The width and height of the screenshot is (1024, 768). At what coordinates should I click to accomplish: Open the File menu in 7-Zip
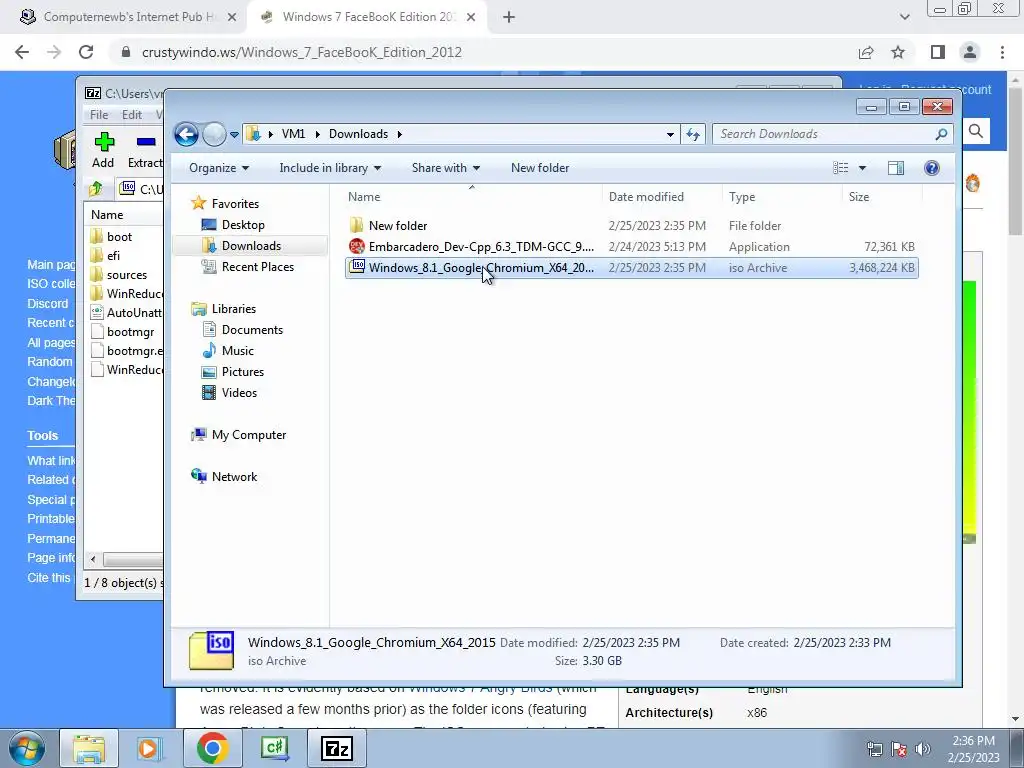tap(99, 114)
